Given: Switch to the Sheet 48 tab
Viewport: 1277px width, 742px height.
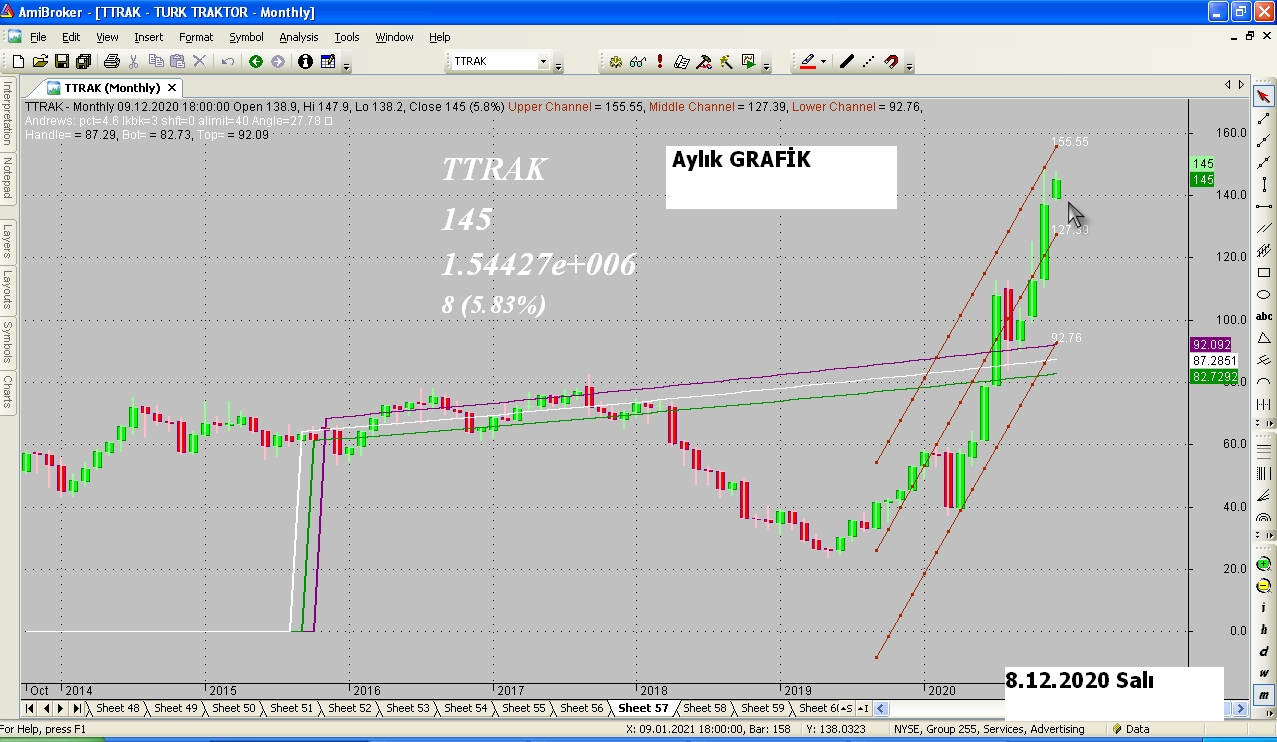Looking at the screenshot, I should click(x=118, y=708).
